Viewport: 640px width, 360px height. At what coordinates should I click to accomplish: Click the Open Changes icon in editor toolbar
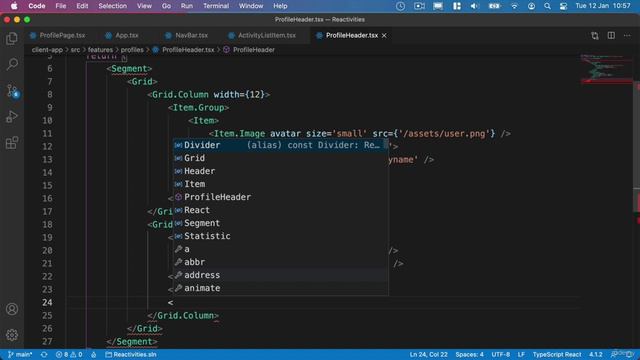pyautogui.click(x=595, y=36)
